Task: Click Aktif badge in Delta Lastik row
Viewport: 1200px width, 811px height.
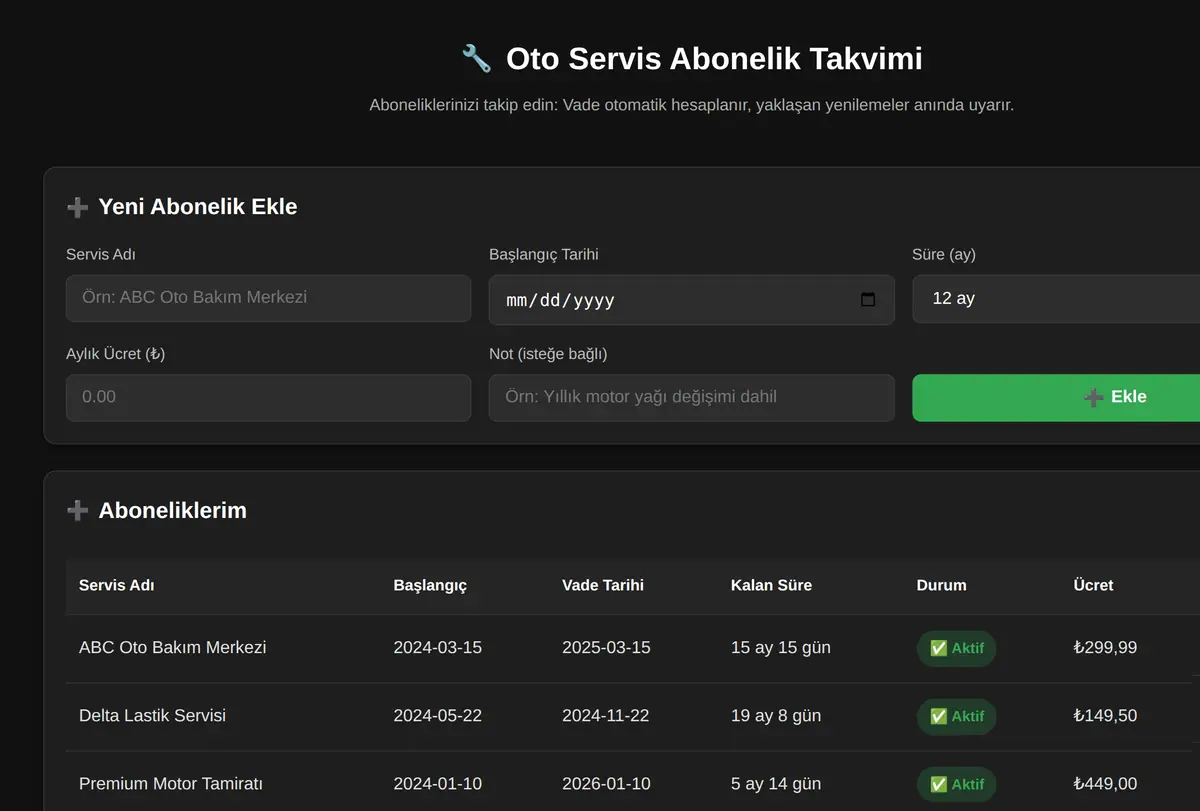Action: pos(957,716)
